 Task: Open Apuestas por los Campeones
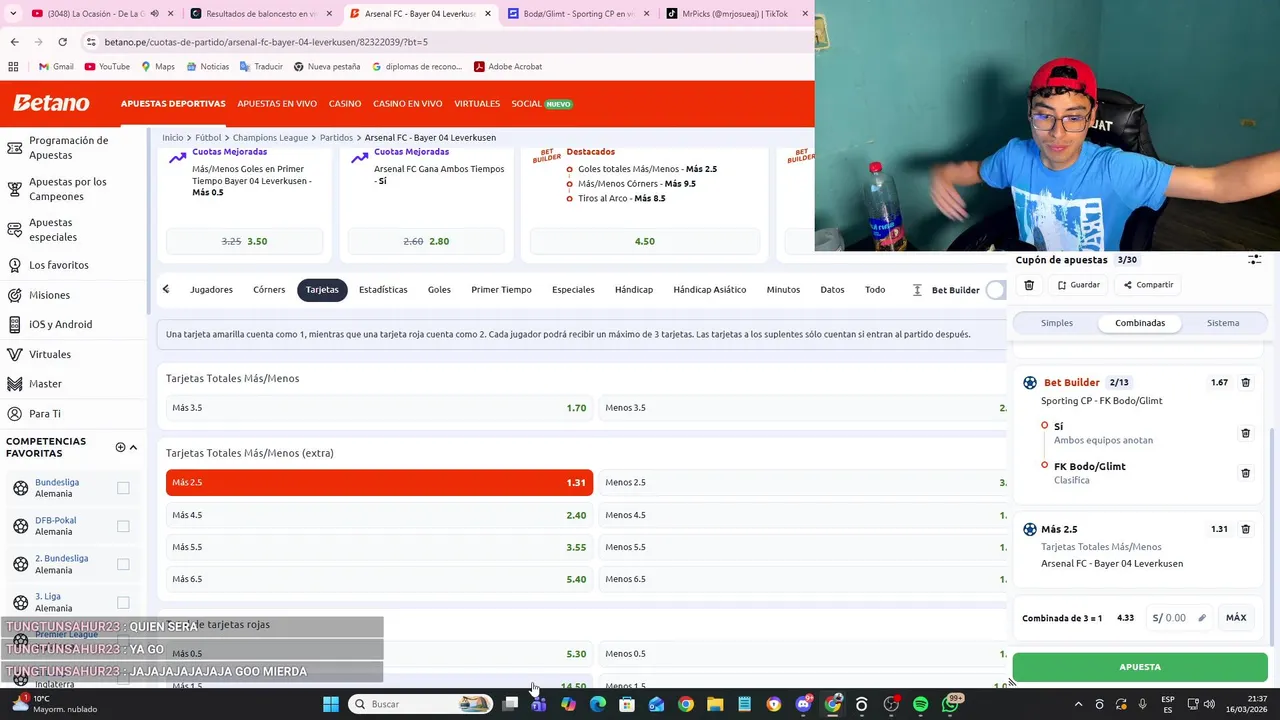[x=67, y=189]
